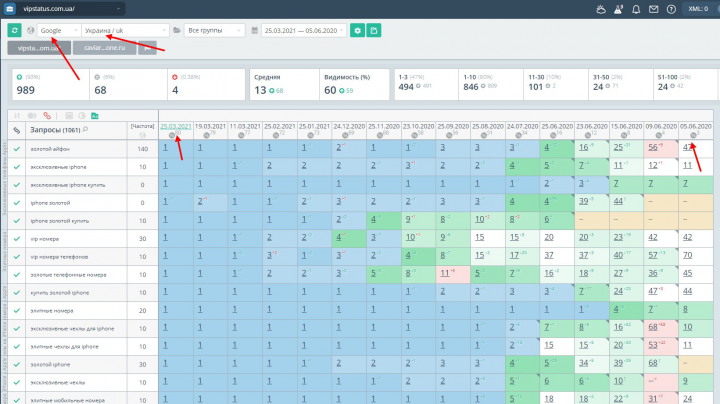Screen dimensions: 720x404
Task: Toggle checkmark for элитные номера row
Action: click(x=17, y=310)
